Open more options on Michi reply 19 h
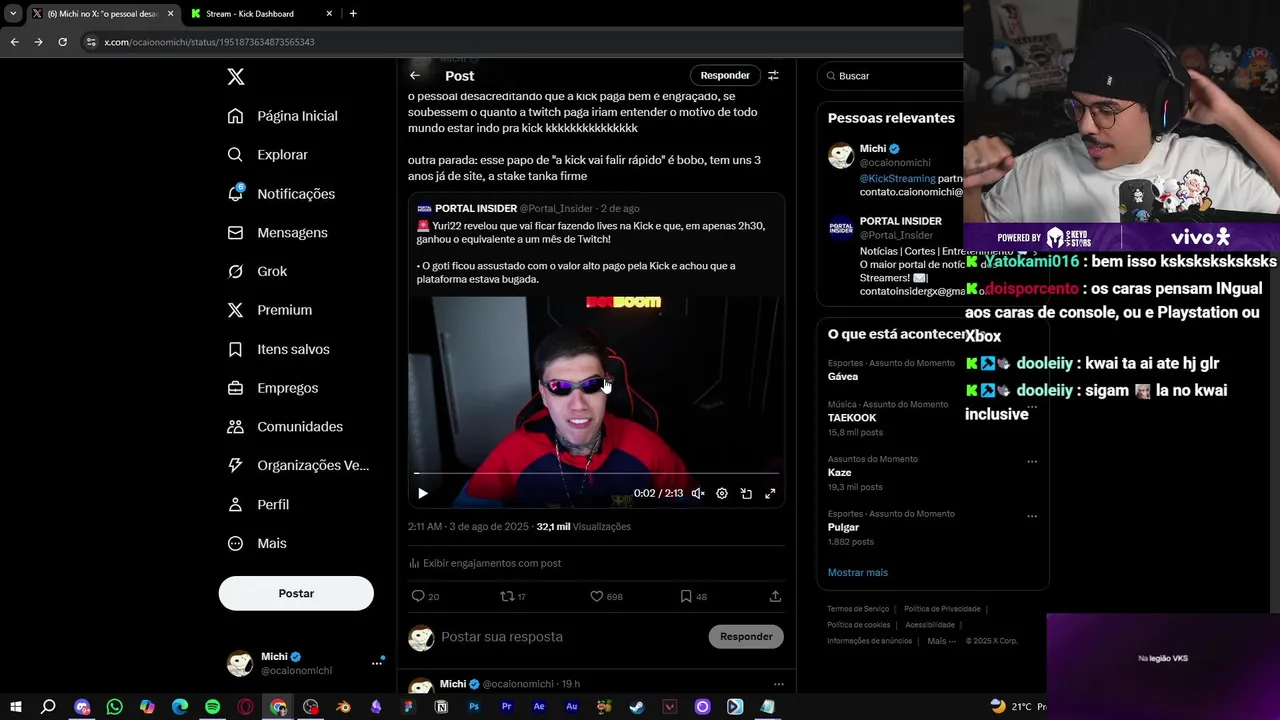This screenshot has height=720, width=1280. (778, 684)
